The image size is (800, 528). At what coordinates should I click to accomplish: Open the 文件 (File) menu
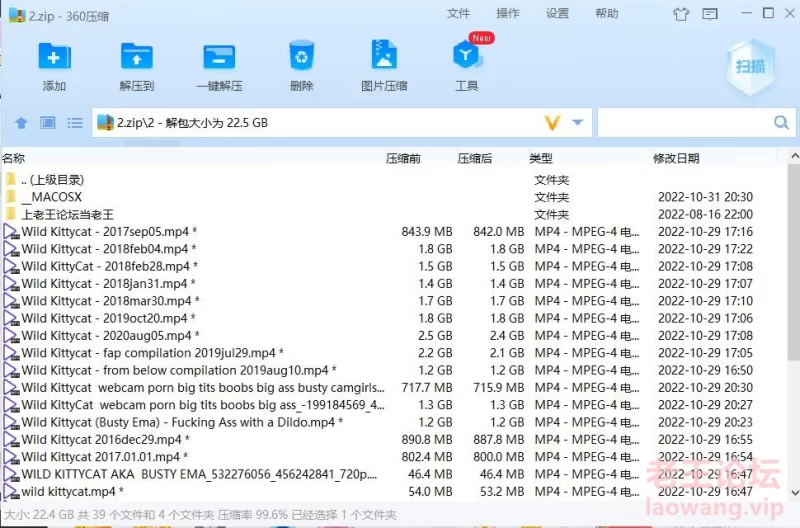click(x=458, y=14)
